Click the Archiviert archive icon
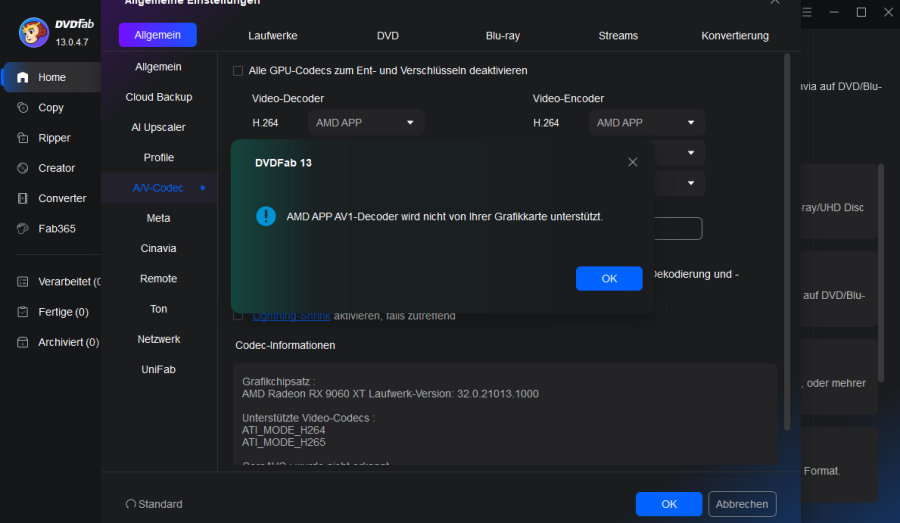This screenshot has width=900, height=523. tap(23, 342)
